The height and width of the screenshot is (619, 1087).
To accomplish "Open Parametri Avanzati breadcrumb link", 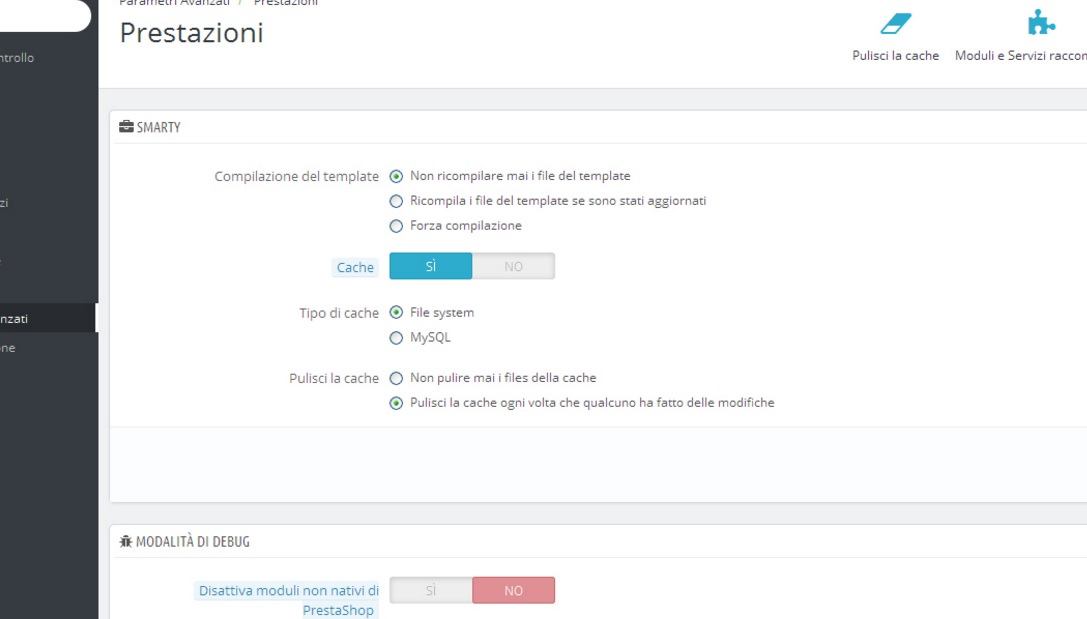I will [x=174, y=3].
